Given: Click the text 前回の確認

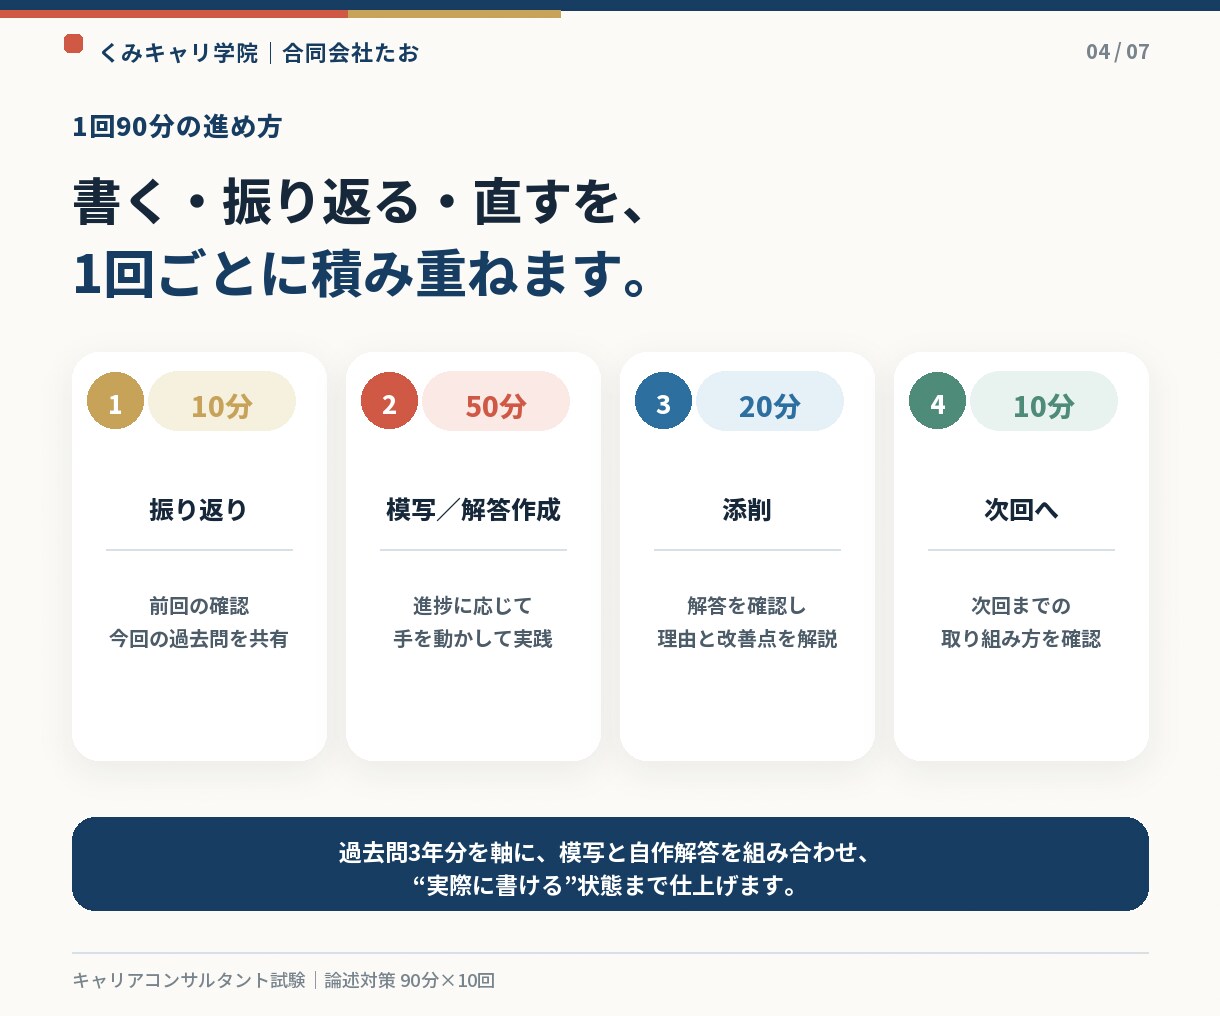Looking at the screenshot, I should click(199, 606).
